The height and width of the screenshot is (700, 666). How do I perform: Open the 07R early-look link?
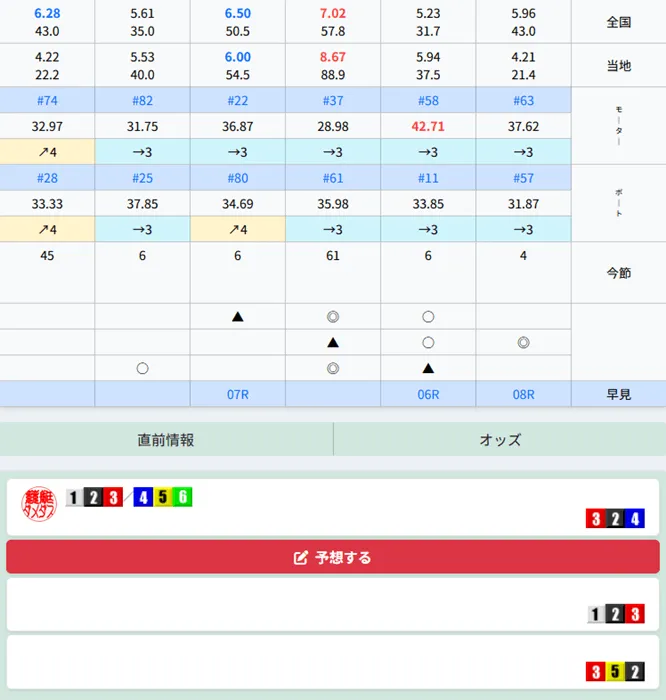pos(238,394)
